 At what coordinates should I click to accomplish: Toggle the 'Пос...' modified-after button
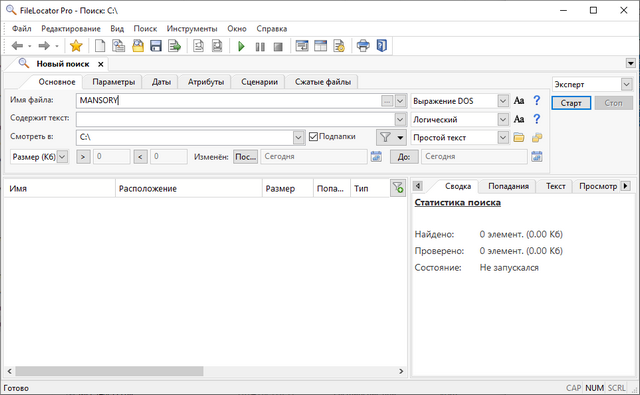point(245,157)
